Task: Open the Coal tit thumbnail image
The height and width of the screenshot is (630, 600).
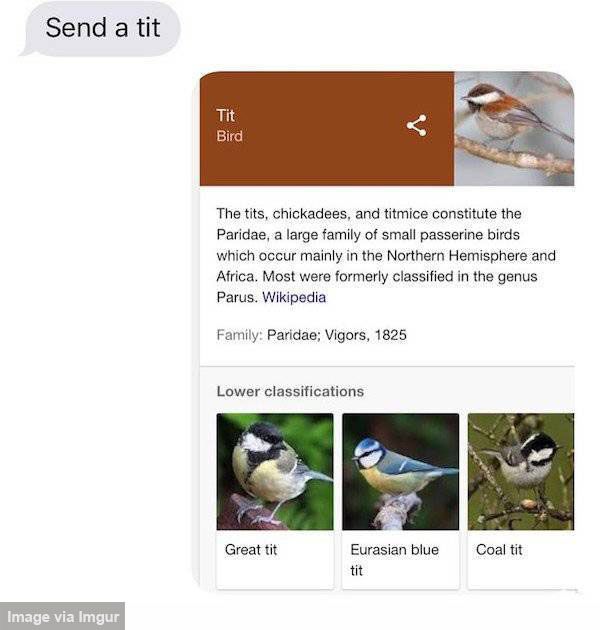Action: [x=521, y=471]
